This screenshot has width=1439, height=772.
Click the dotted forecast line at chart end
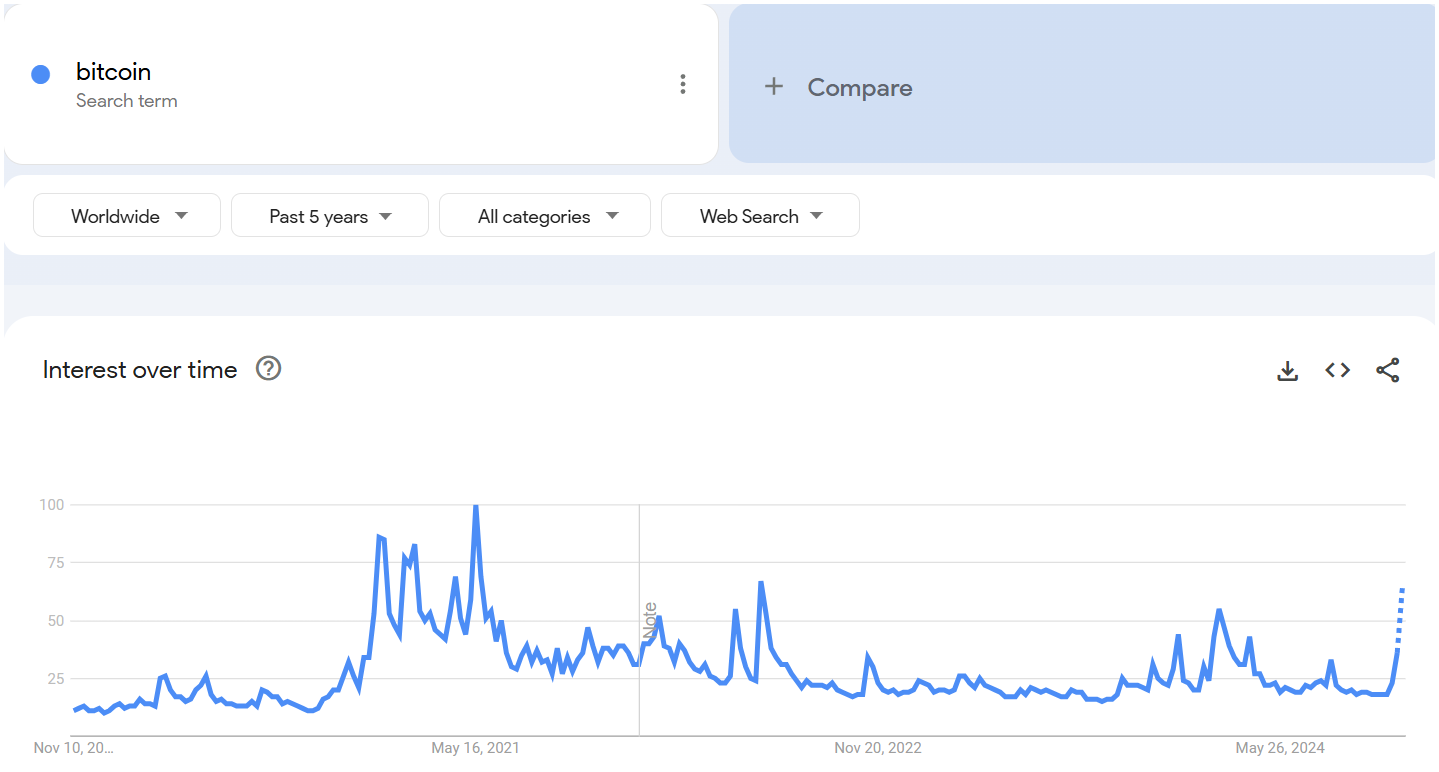click(1400, 618)
